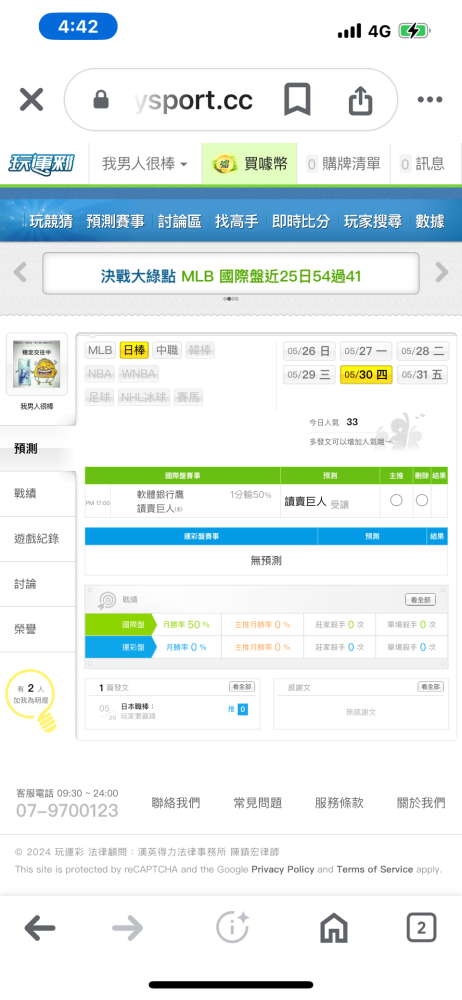Screen dimensions: 462x1000
Task: Close the browser page with X icon
Action: [31, 100]
